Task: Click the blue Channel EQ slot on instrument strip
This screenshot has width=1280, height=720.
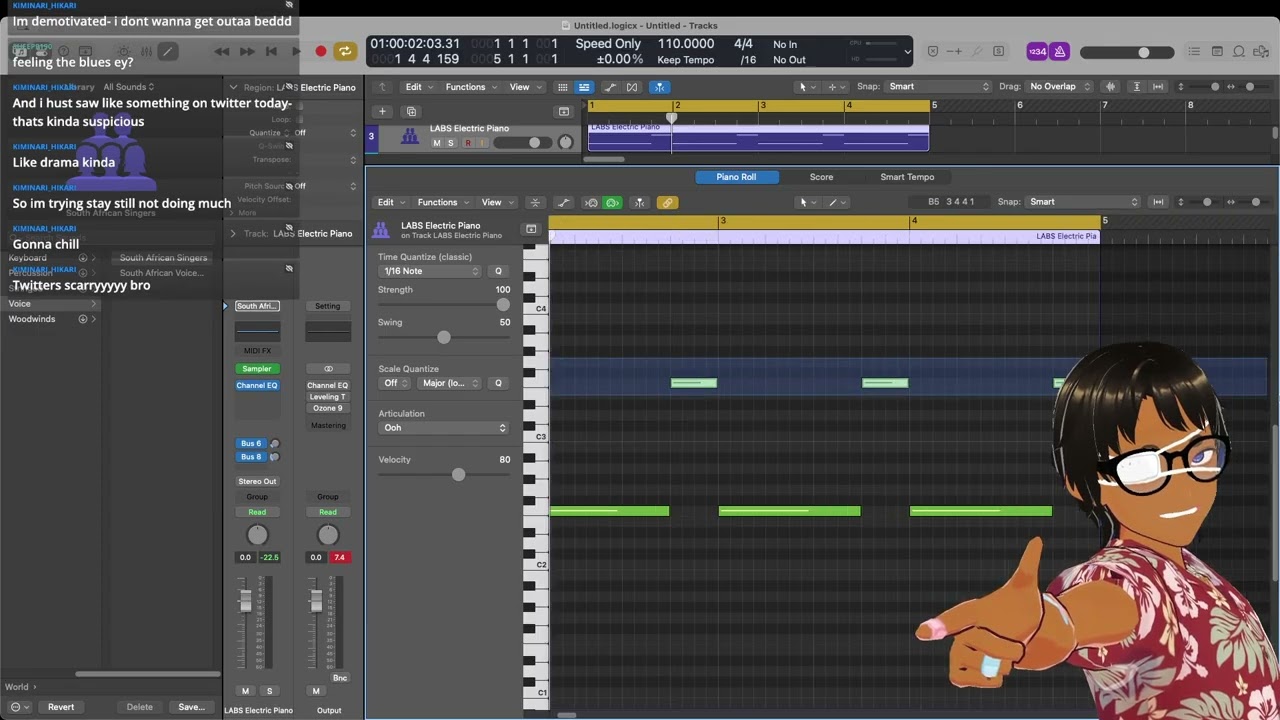Action: point(257,385)
